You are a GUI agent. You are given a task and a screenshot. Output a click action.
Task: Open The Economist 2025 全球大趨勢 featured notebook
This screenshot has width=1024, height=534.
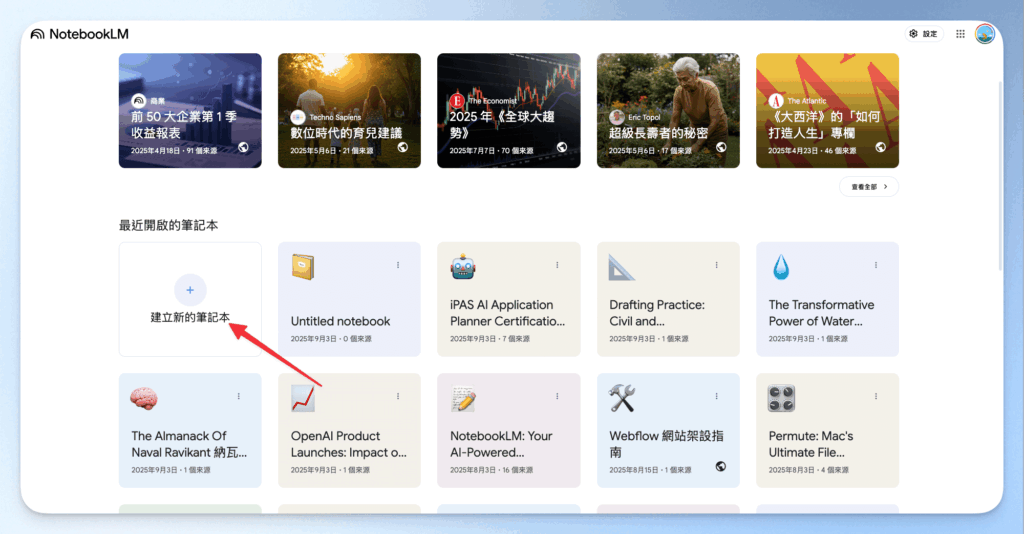coord(509,110)
